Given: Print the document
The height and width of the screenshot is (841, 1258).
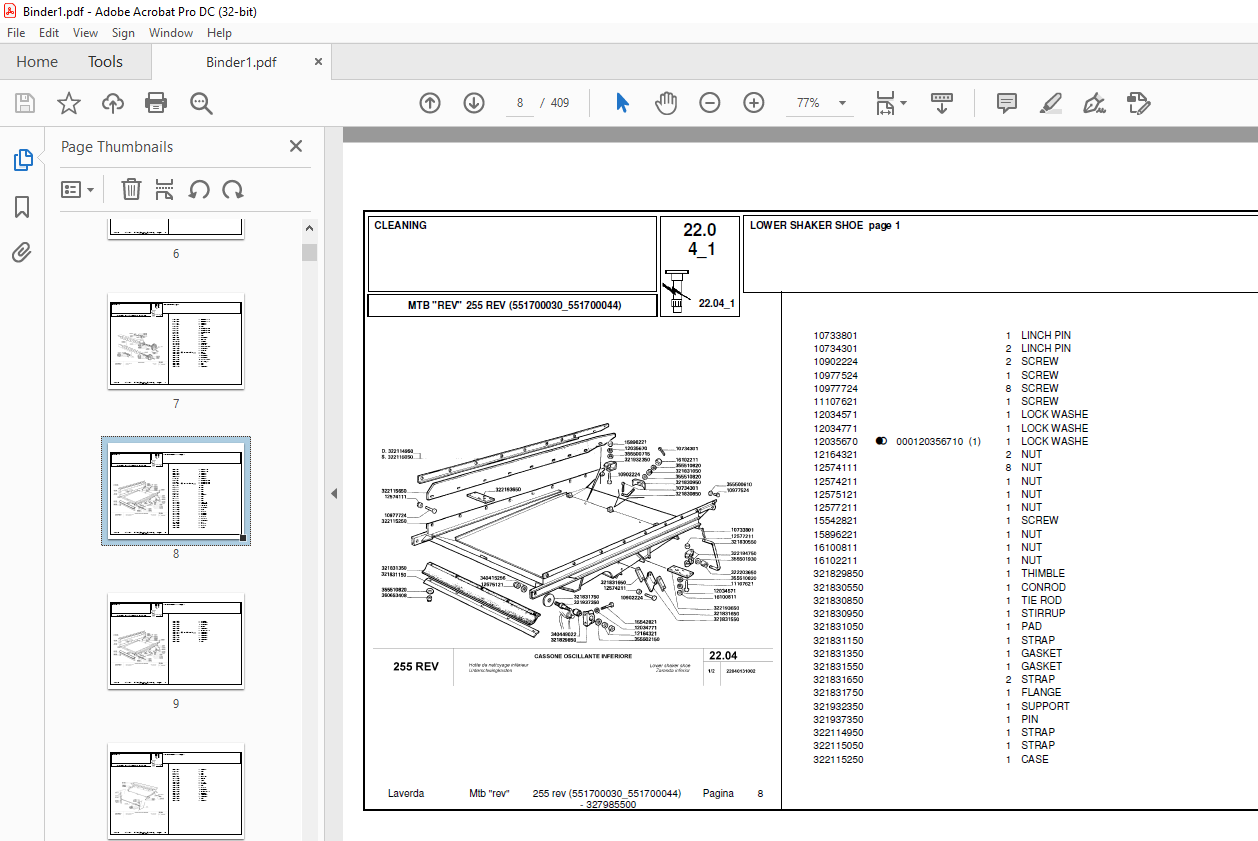Looking at the screenshot, I should 156,103.
